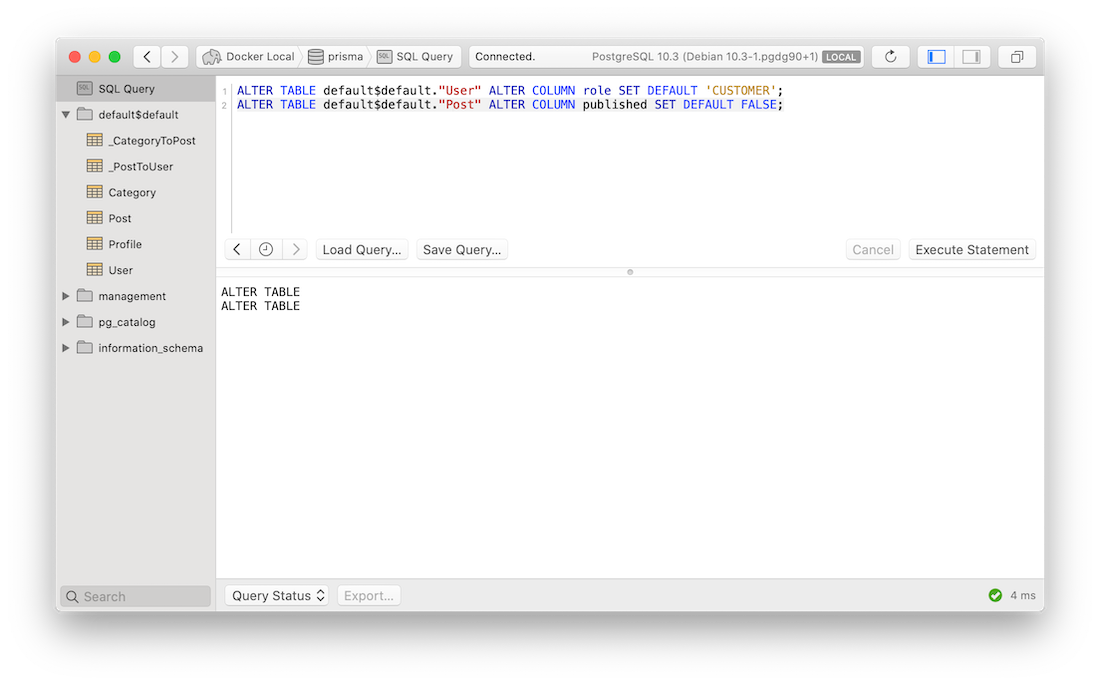Select the User table in the sidebar
Image resolution: width=1100 pixels, height=685 pixels.
click(x=119, y=269)
